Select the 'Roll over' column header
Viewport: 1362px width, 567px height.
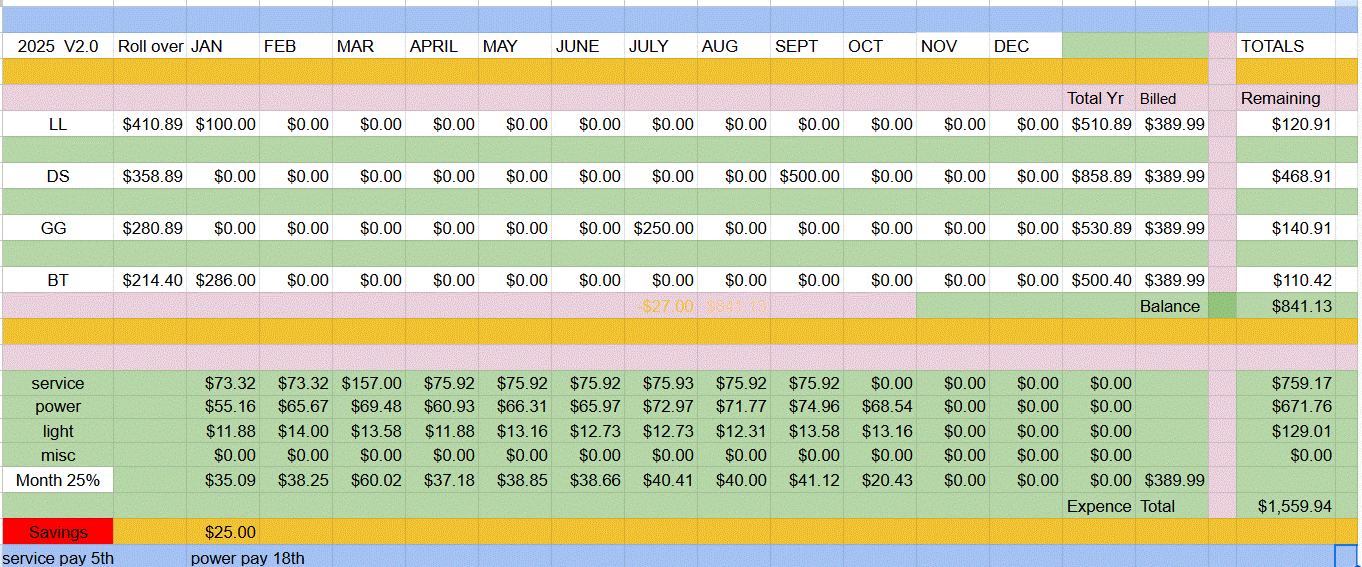[x=150, y=46]
